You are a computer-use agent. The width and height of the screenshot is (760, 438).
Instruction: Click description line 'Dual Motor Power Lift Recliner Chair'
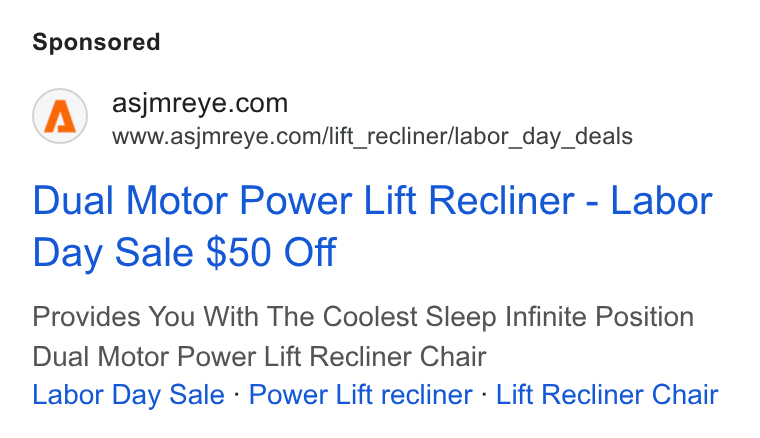(x=259, y=357)
